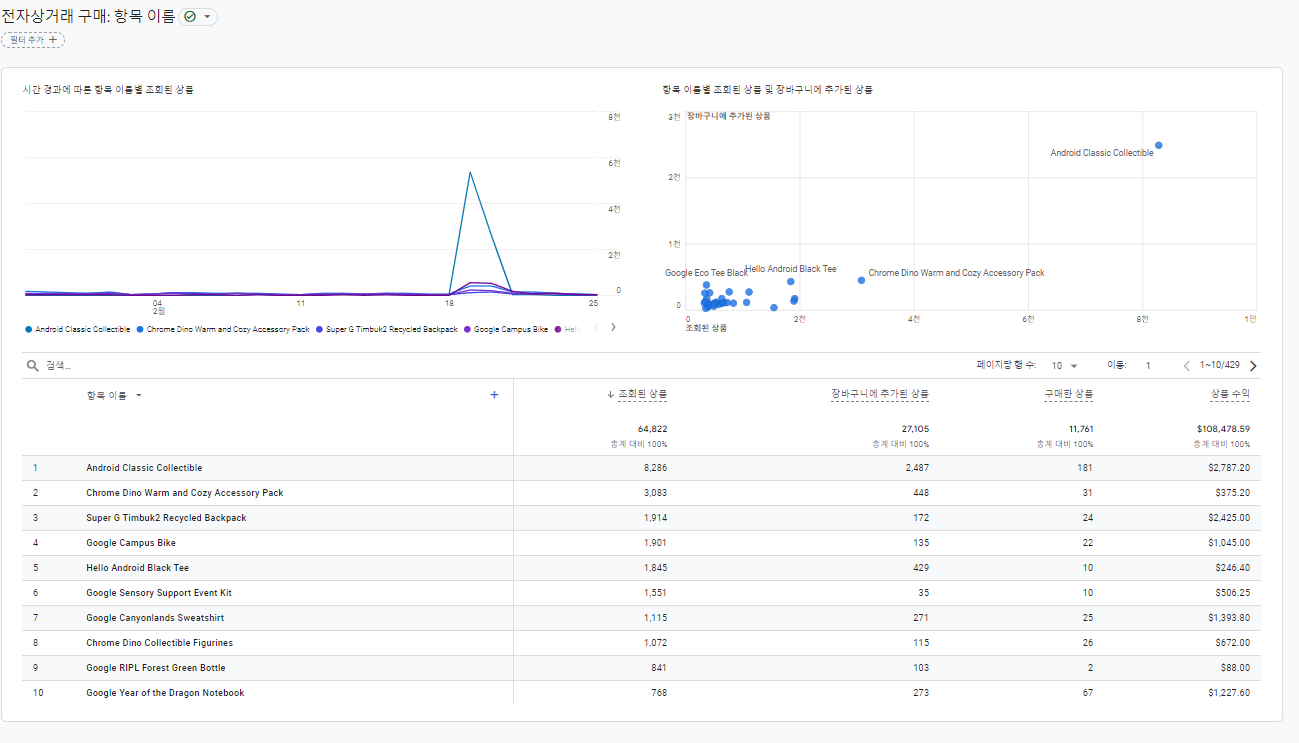Toggle Android Classic Collectible series in legend
Screen dimensions: 1299x743
pos(78,329)
